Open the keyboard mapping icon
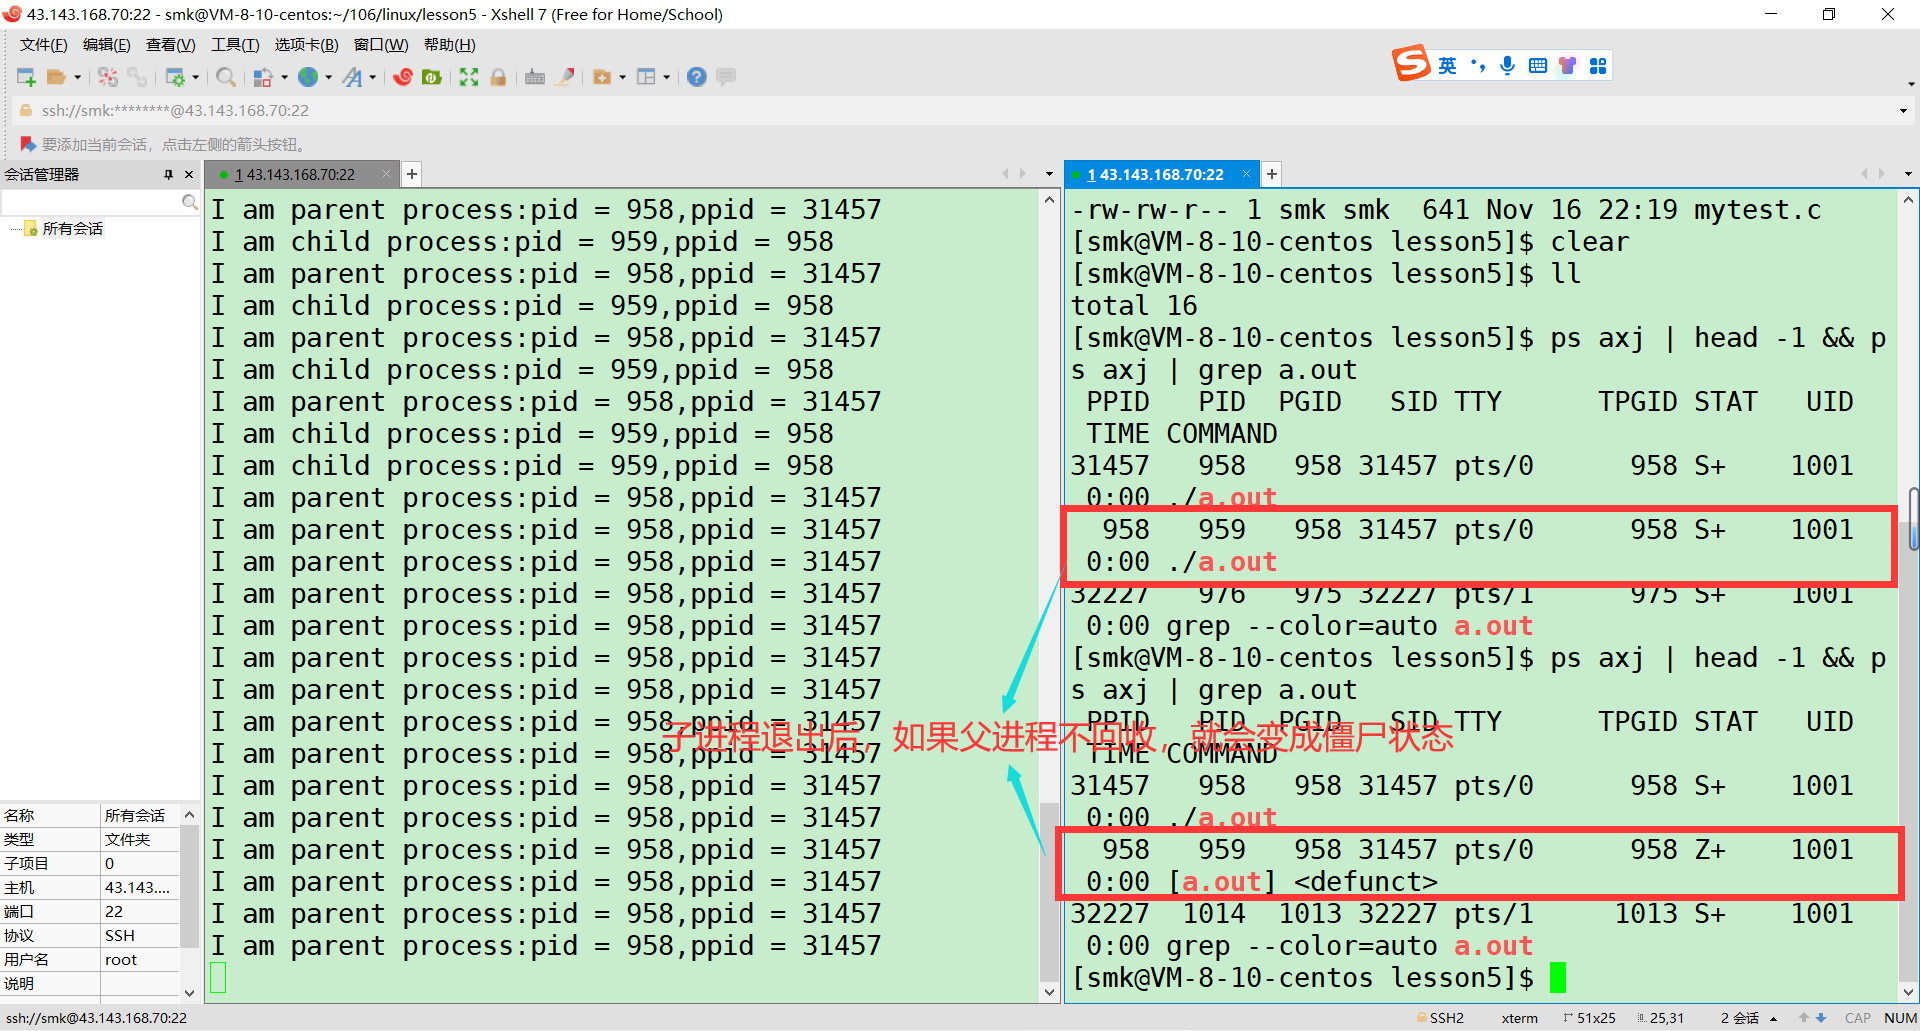 tap(535, 77)
